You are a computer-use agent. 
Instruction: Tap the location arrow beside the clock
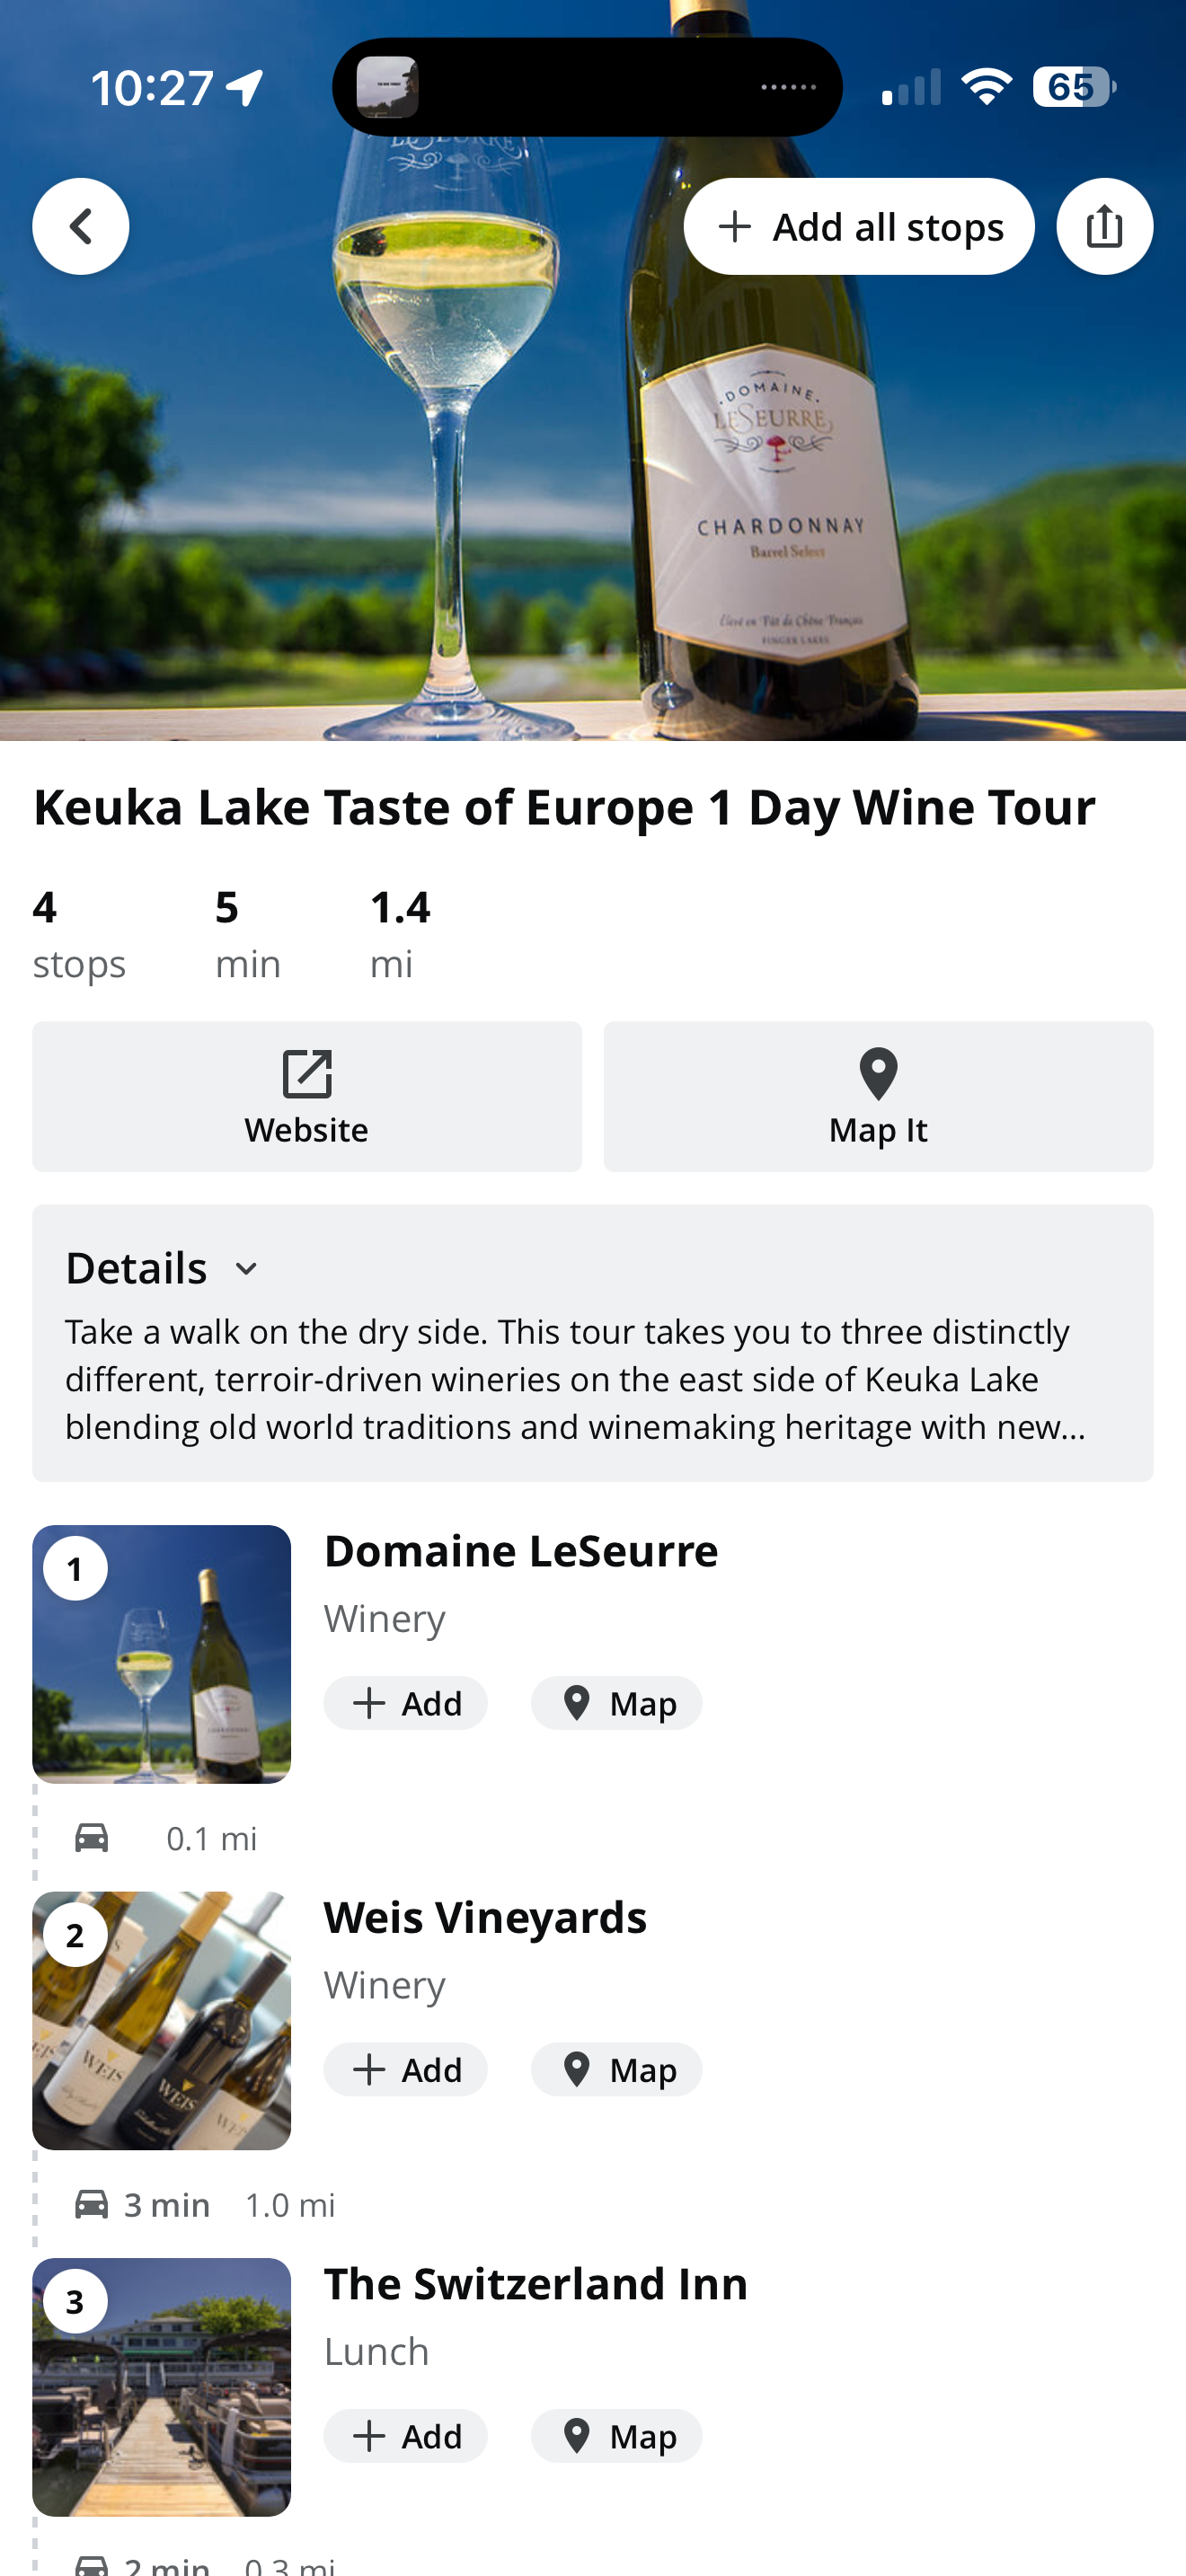[245, 88]
